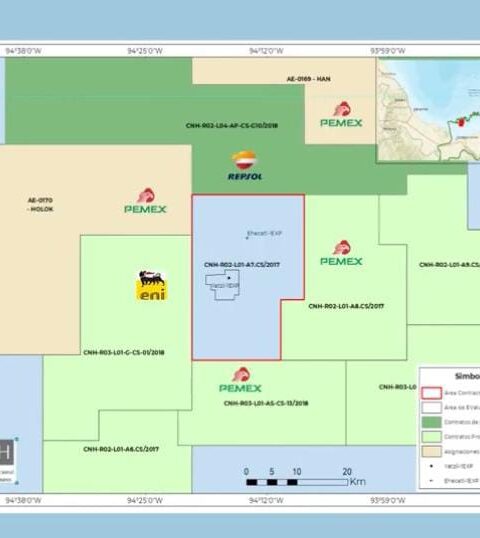Click the 'CNH-R03-L01-G-CS-01/2018' block label
Viewport: 480px width, 538px height.
[x=124, y=352]
